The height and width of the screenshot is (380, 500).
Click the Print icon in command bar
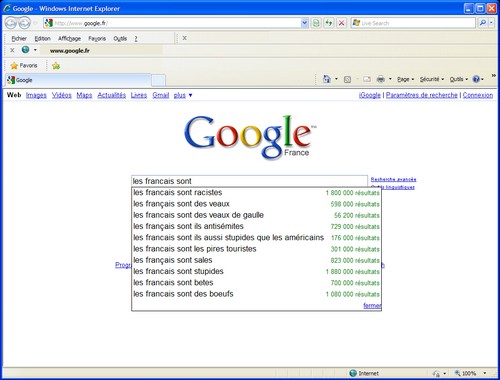(381, 79)
